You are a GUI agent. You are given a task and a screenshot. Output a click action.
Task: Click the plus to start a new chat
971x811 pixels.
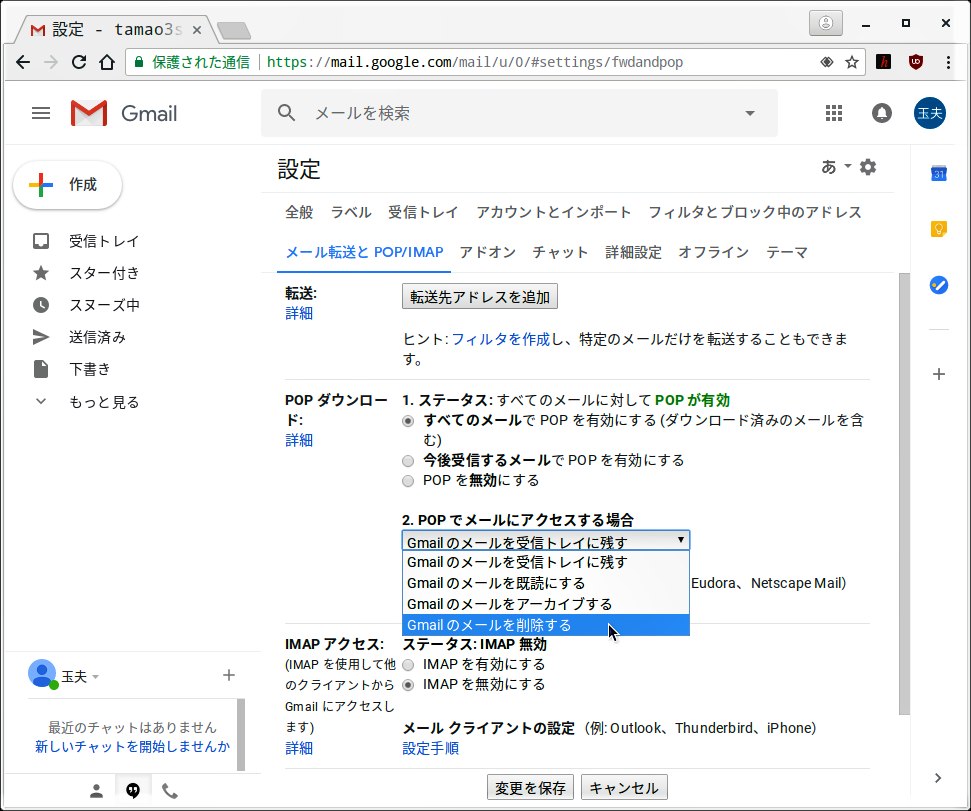click(229, 675)
